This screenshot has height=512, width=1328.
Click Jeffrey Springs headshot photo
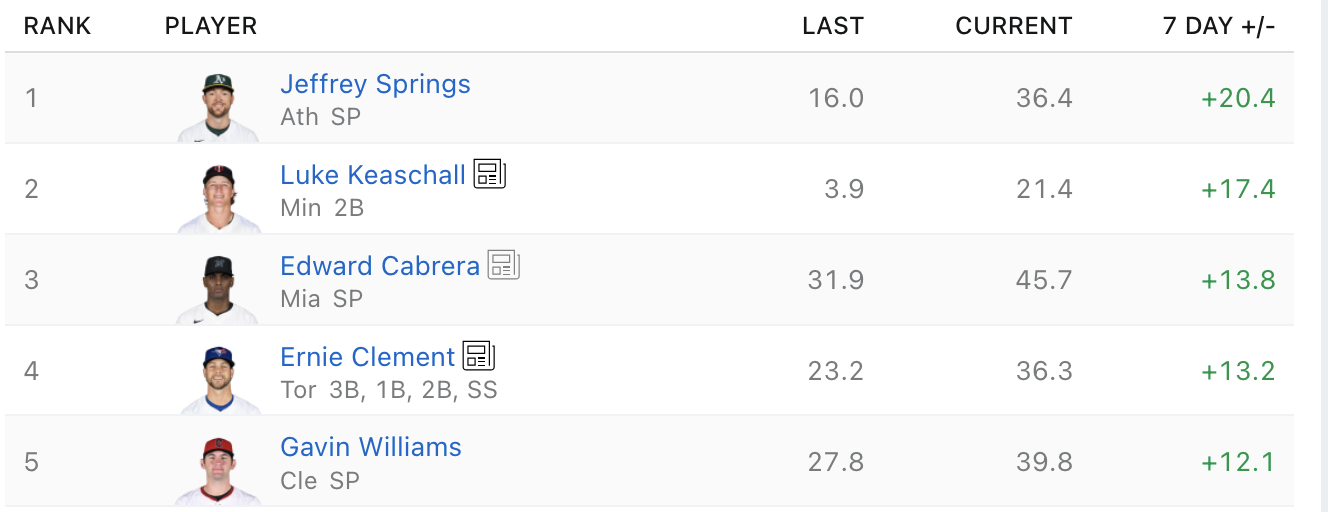[x=218, y=106]
